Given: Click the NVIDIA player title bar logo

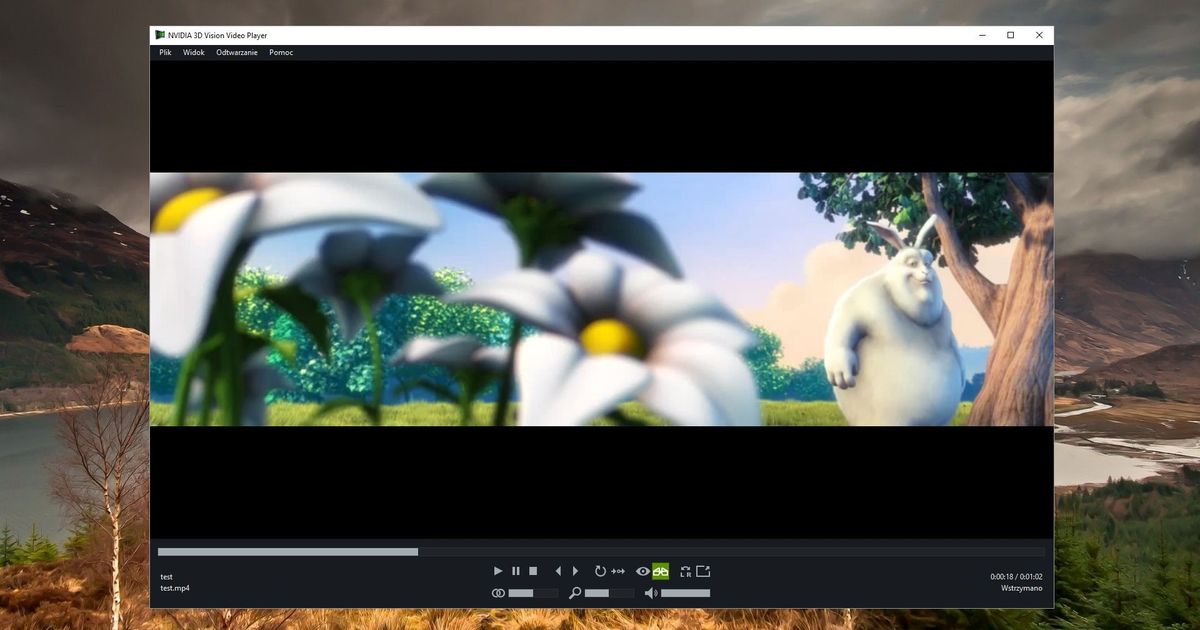Looking at the screenshot, I should 159,35.
